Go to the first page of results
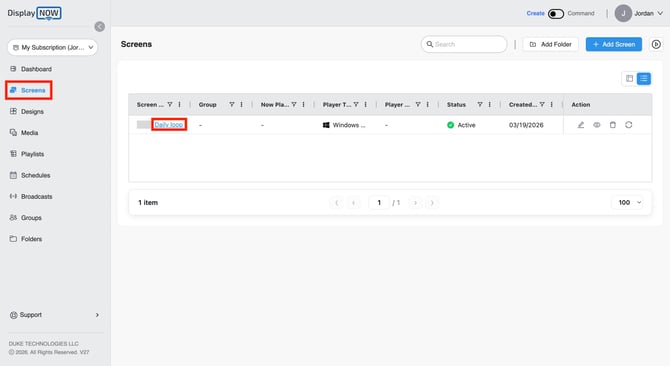Viewport: 670px width, 366px height. tap(337, 203)
